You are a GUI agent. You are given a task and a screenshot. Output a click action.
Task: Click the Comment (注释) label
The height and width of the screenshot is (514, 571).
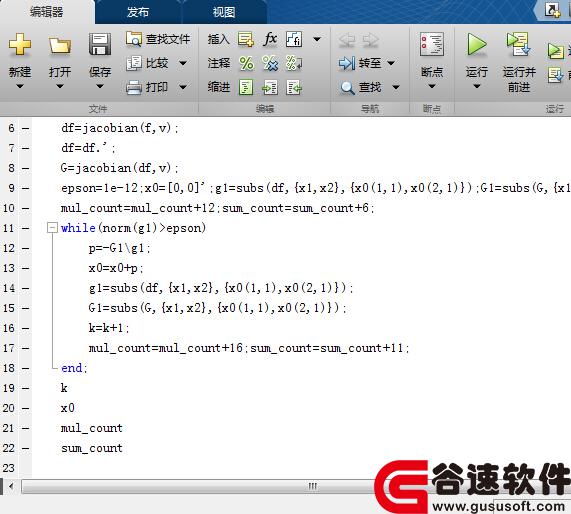218,63
